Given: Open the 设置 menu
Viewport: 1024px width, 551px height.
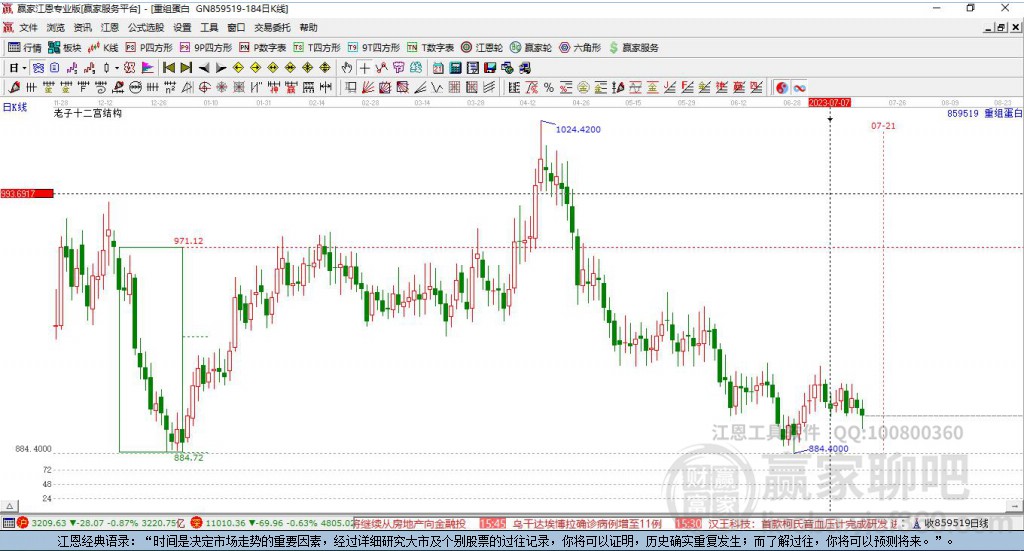Looking at the screenshot, I should (x=182, y=27).
